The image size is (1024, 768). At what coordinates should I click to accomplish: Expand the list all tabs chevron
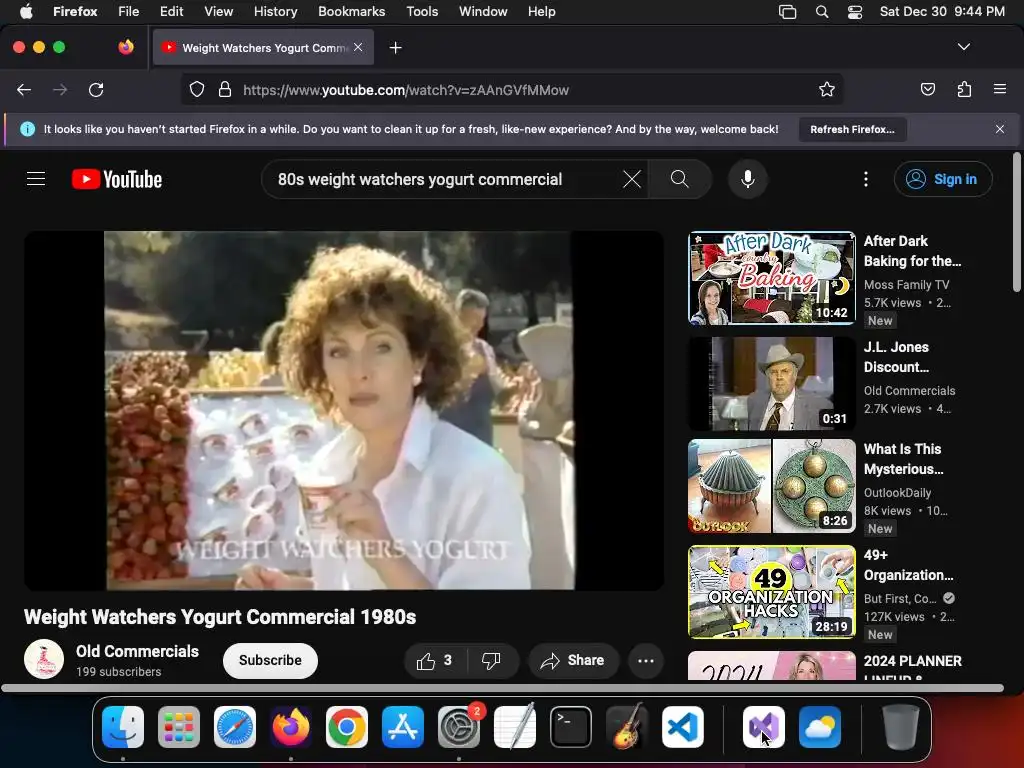click(963, 47)
